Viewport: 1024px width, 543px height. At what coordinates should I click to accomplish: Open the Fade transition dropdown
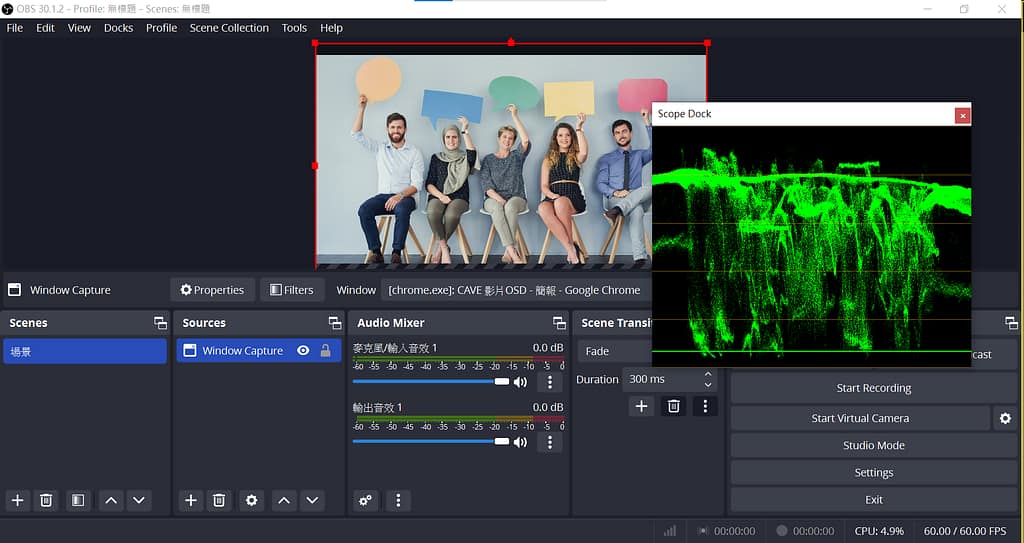615,351
